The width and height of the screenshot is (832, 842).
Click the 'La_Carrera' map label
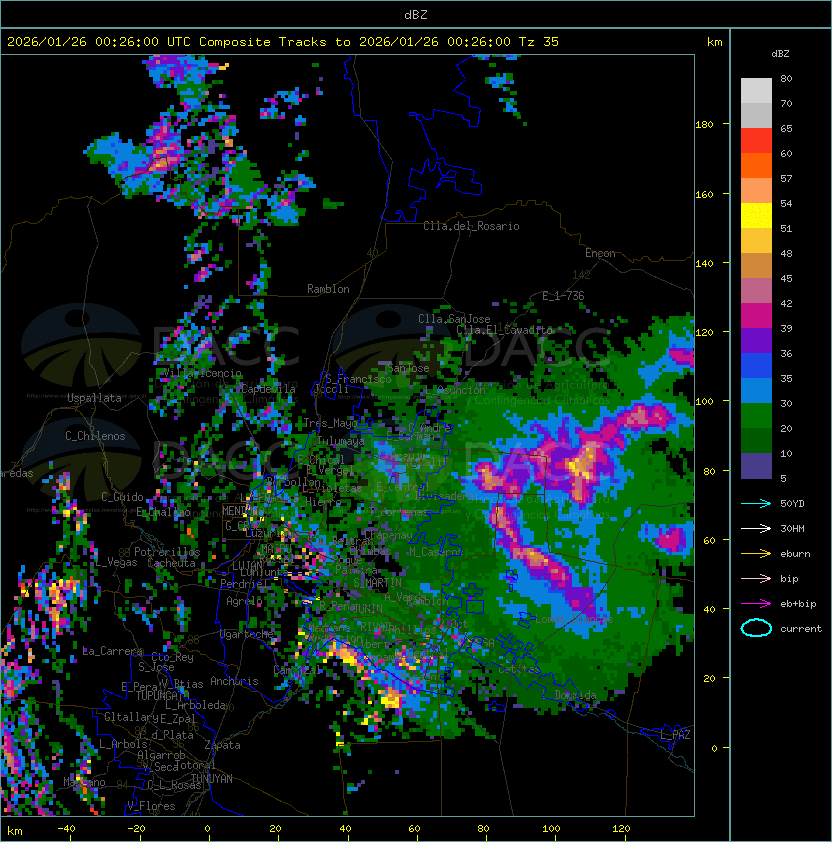pos(113,651)
